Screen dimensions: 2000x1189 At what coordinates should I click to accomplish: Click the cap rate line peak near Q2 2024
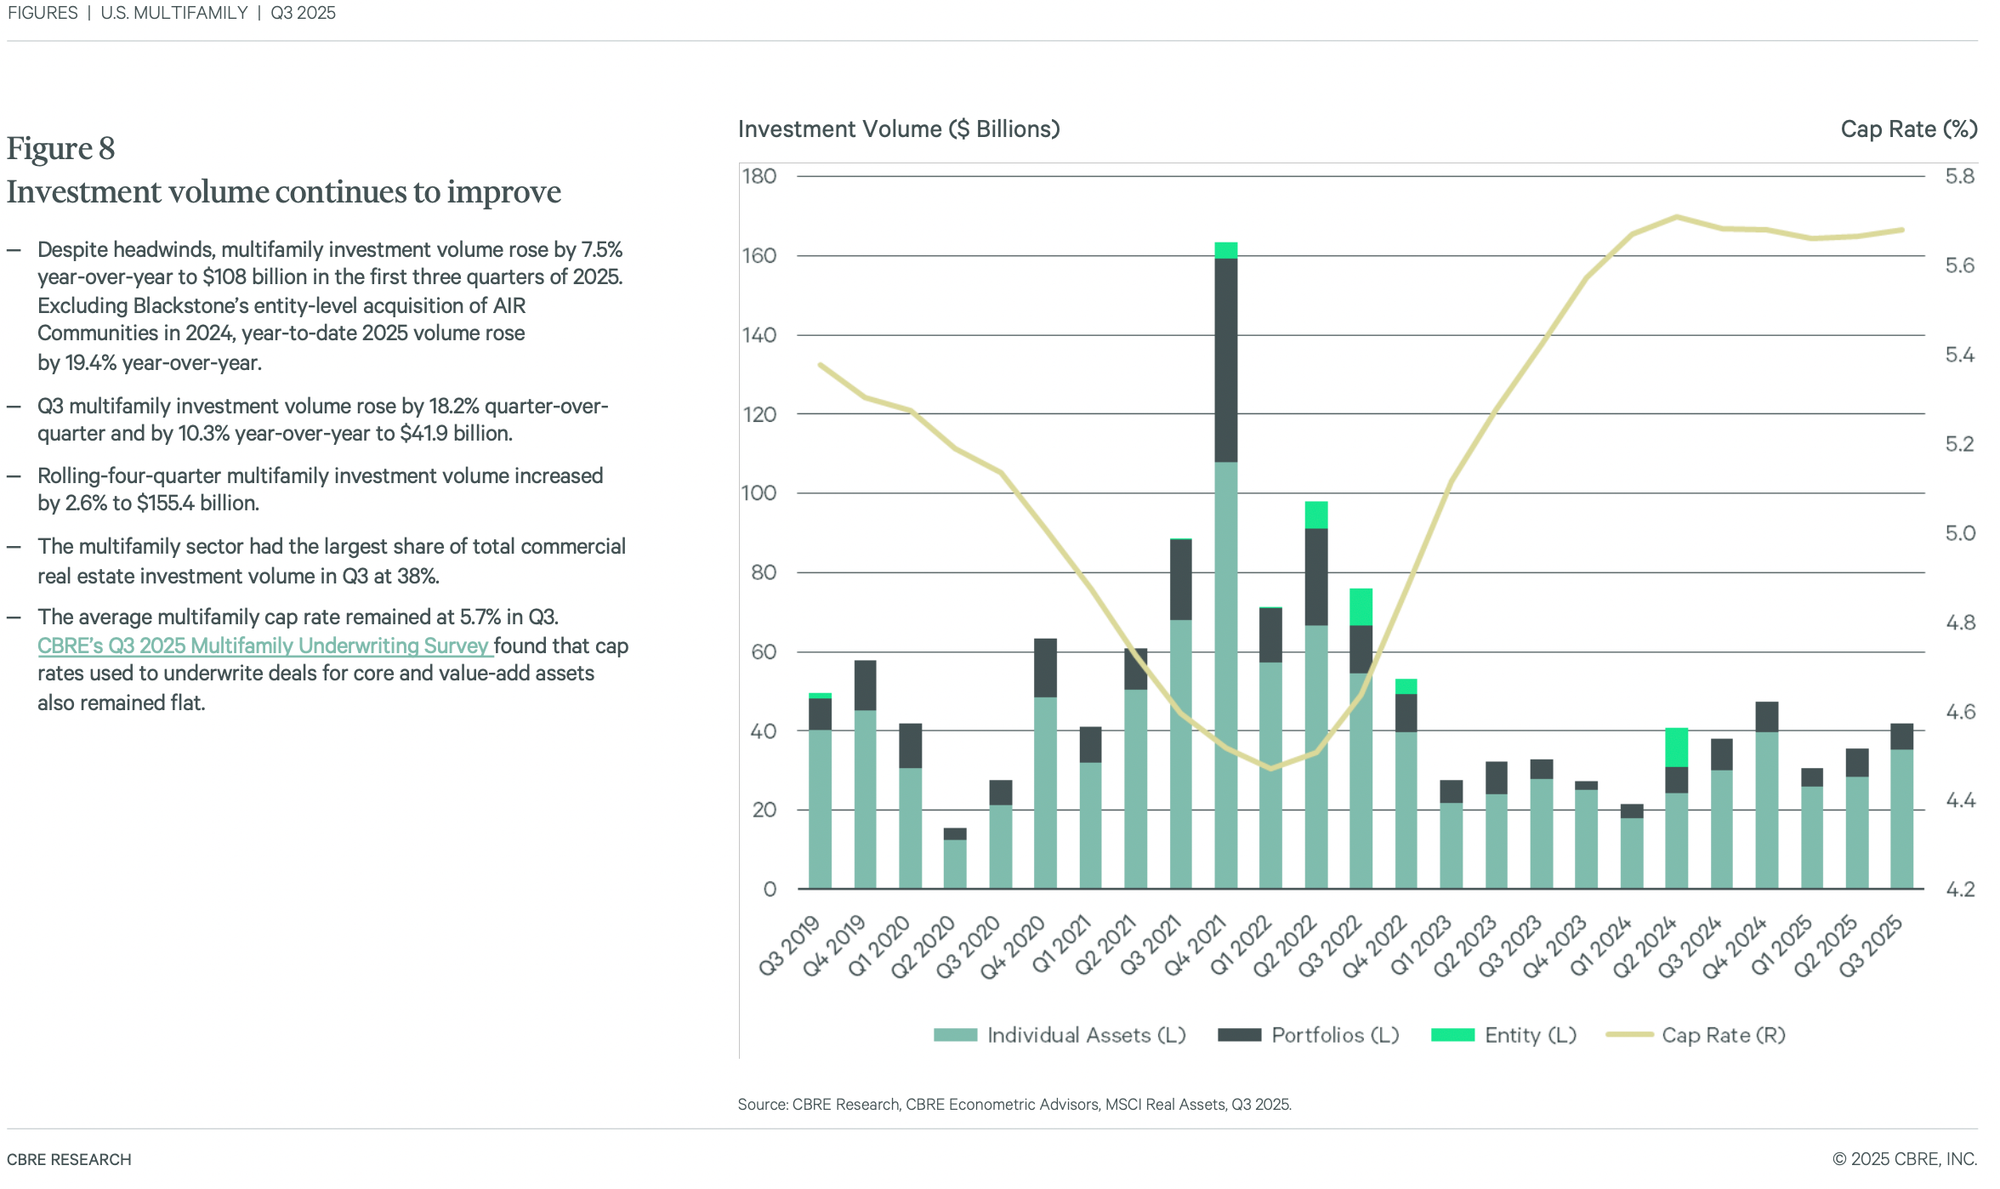1677,217
